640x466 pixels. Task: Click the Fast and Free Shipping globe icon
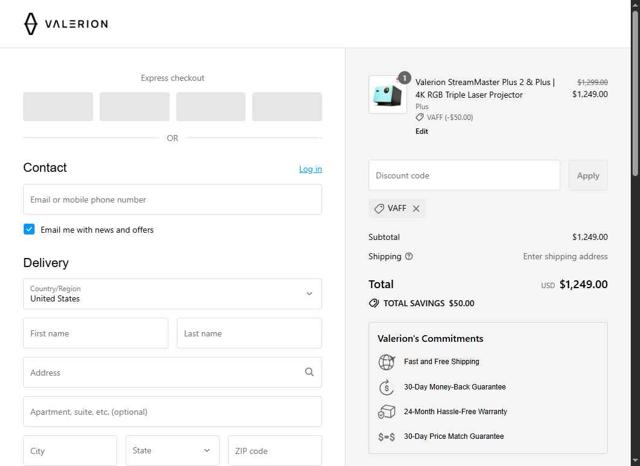386,362
